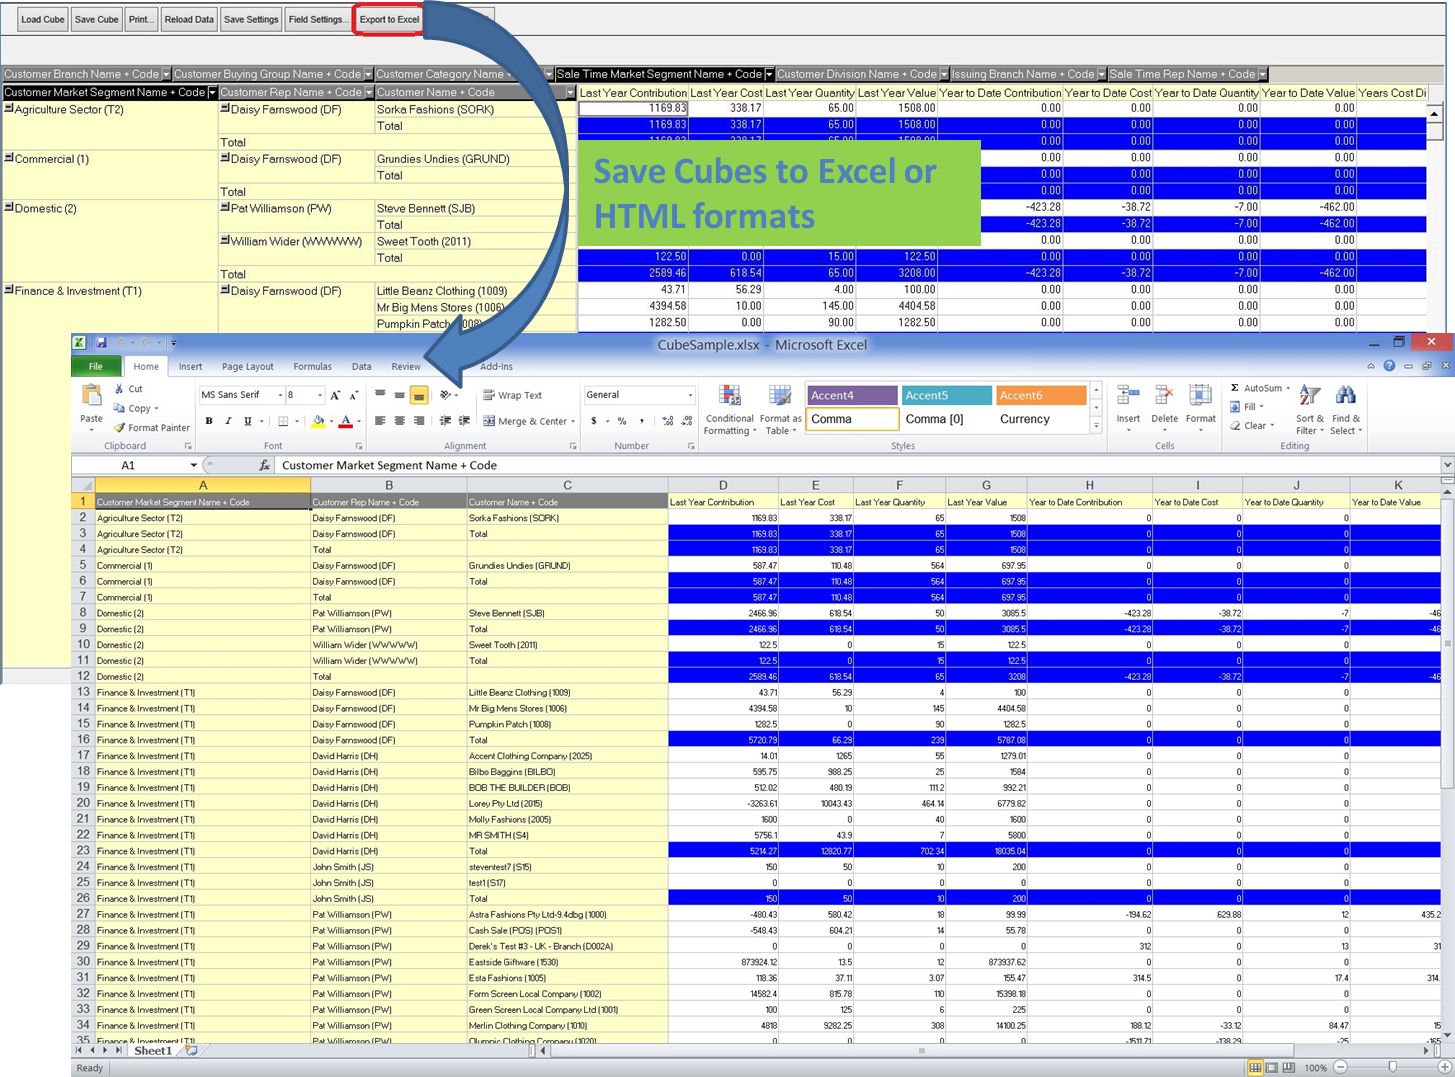This screenshot has width=1455, height=1077.
Task: Click the Find & Select binoculars icon
Action: pos(1346,397)
